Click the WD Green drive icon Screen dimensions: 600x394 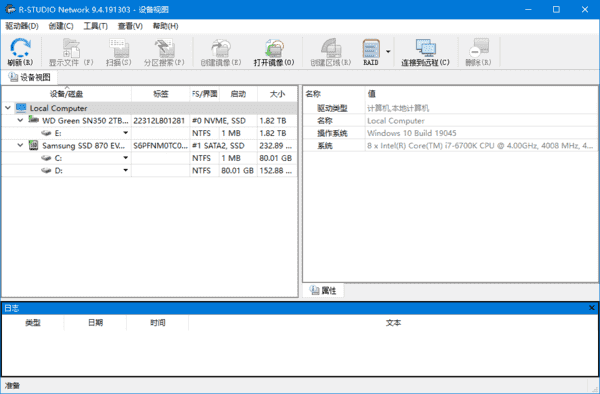34,120
